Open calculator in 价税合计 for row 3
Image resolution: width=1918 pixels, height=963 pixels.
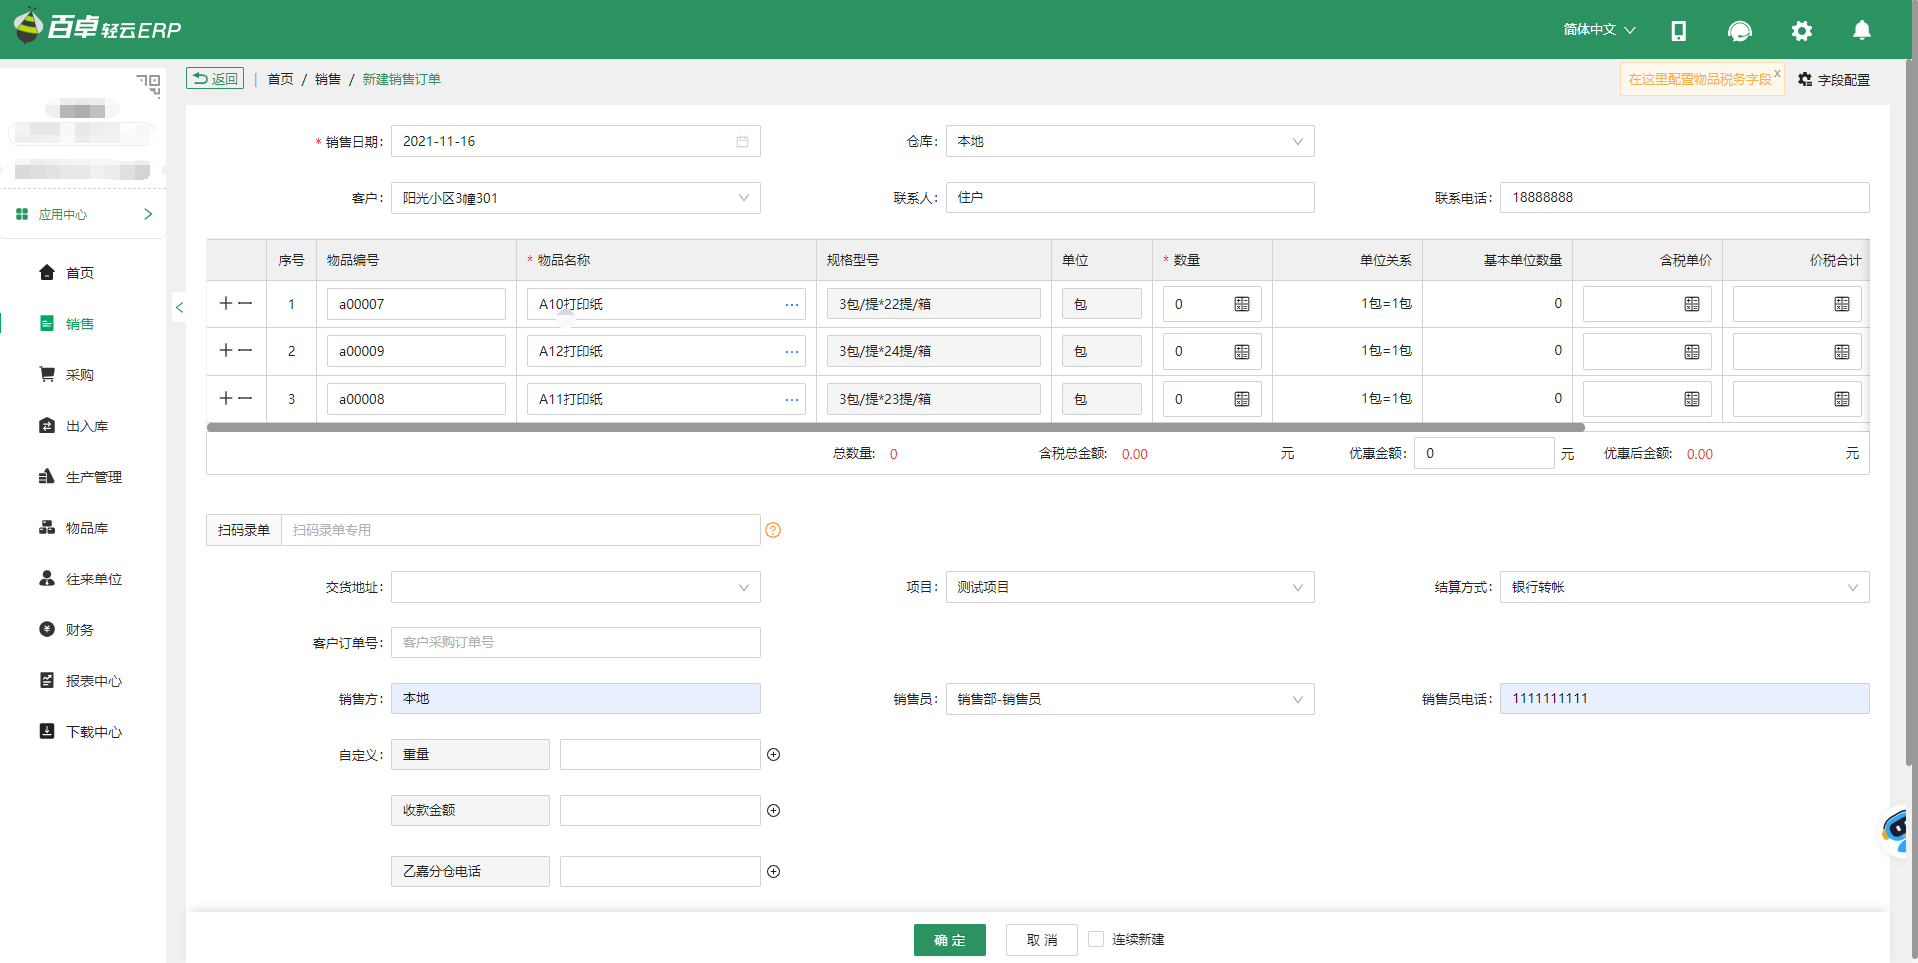pyautogui.click(x=1842, y=399)
